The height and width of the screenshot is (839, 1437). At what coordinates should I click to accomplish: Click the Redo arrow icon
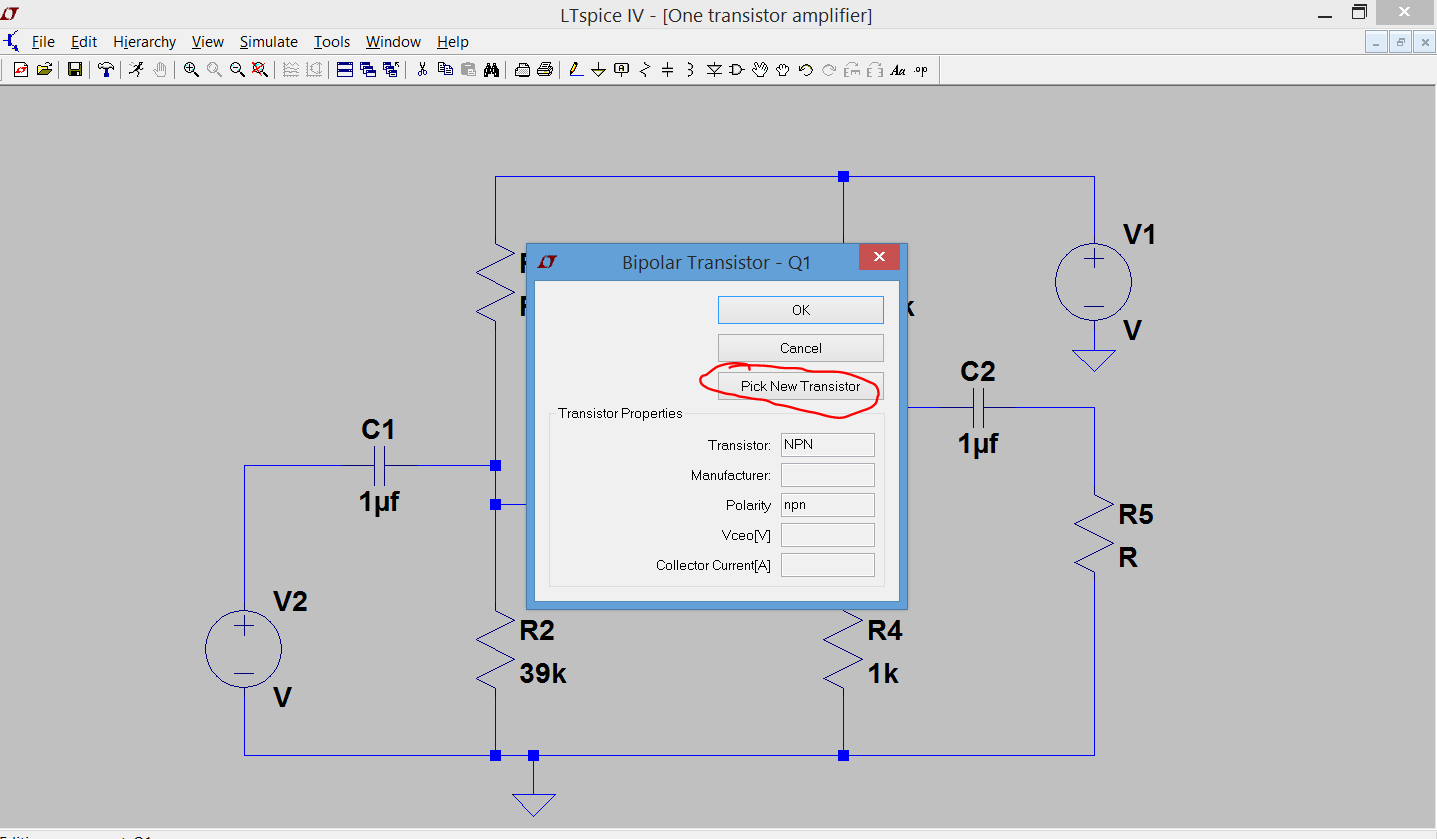coord(829,70)
